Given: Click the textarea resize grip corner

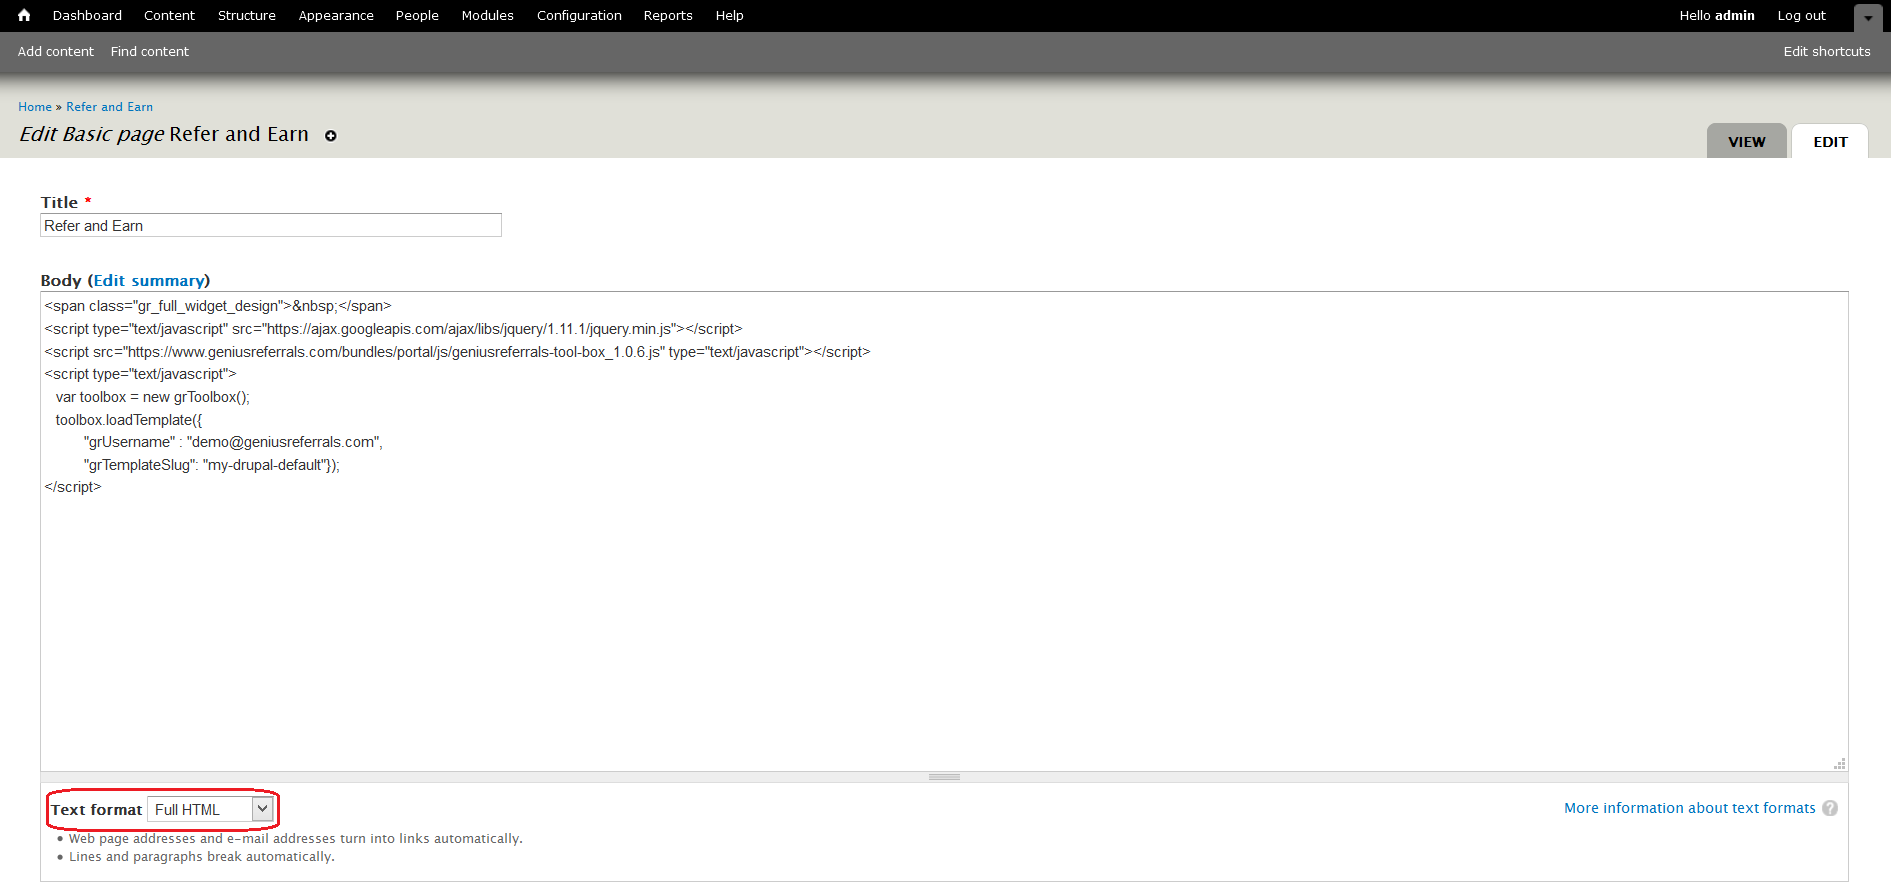Looking at the screenshot, I should (x=1839, y=763).
